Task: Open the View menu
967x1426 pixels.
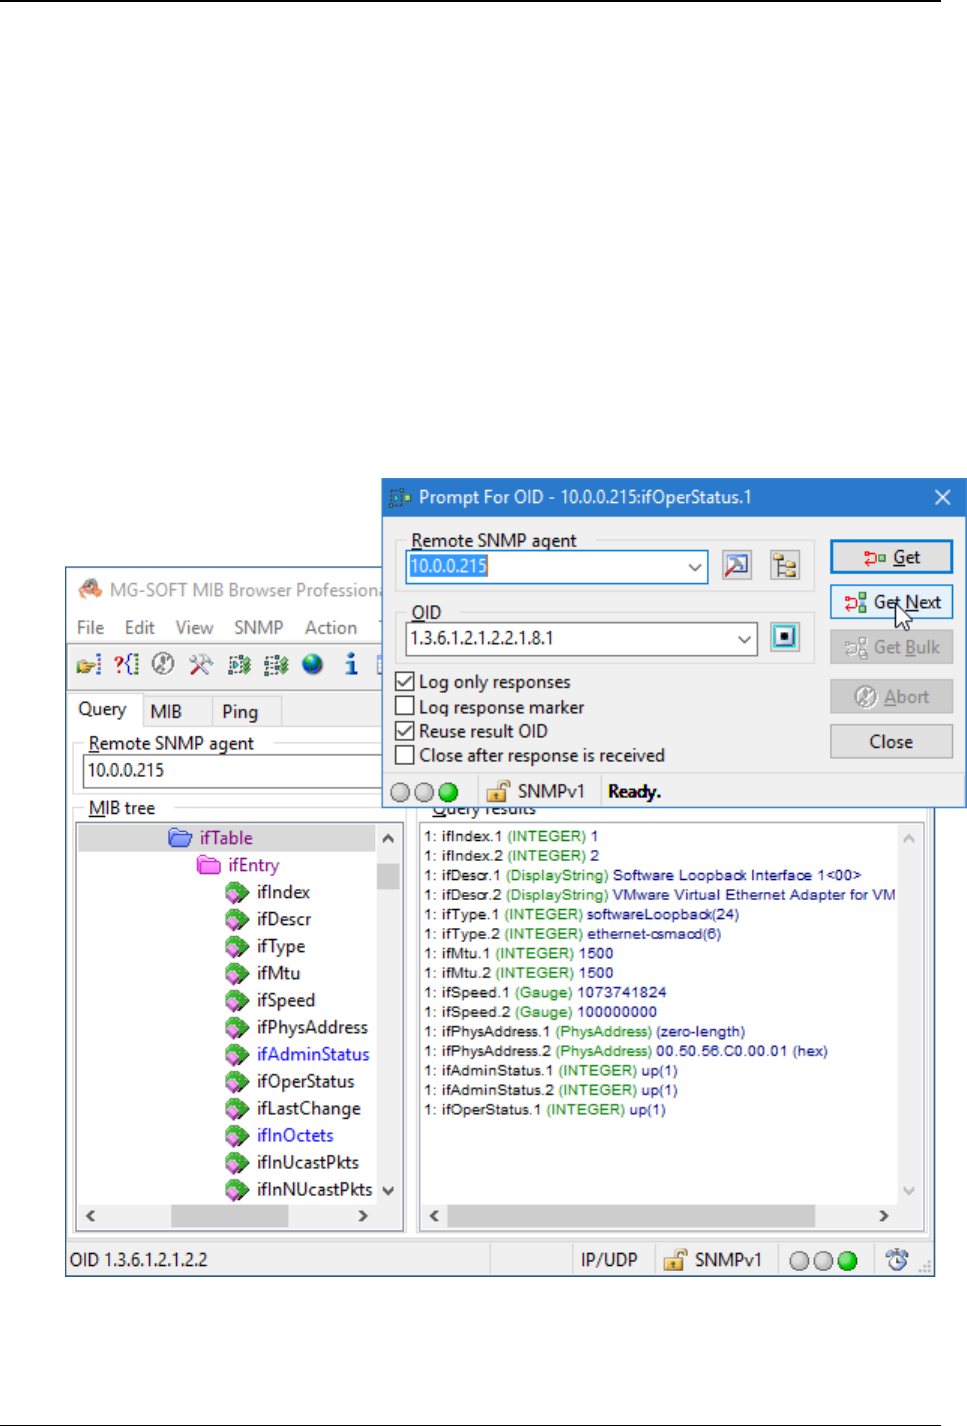Action: coord(194,627)
